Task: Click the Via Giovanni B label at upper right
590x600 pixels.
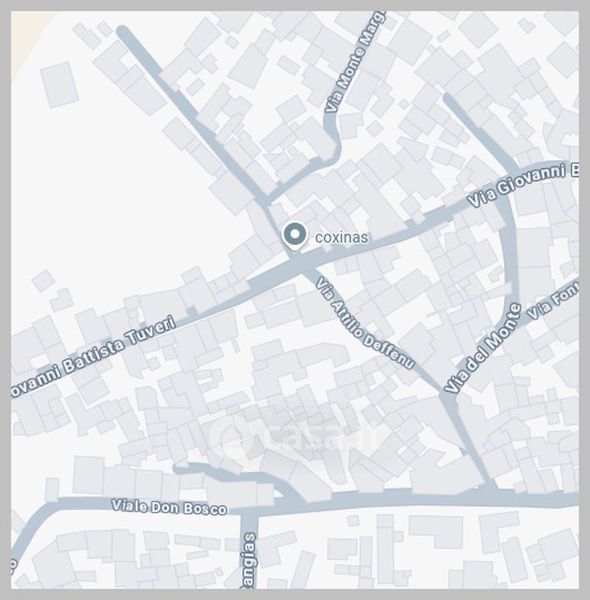Action: pyautogui.click(x=523, y=185)
